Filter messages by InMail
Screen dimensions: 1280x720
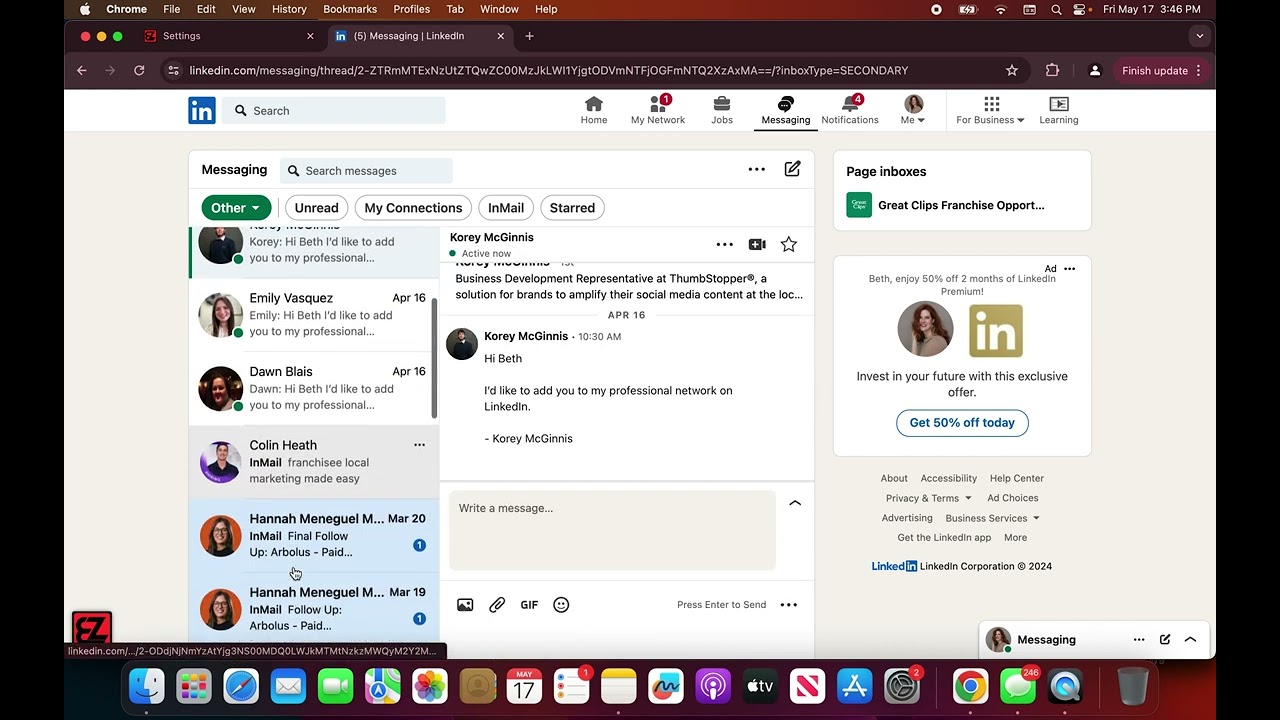pyautogui.click(x=506, y=208)
